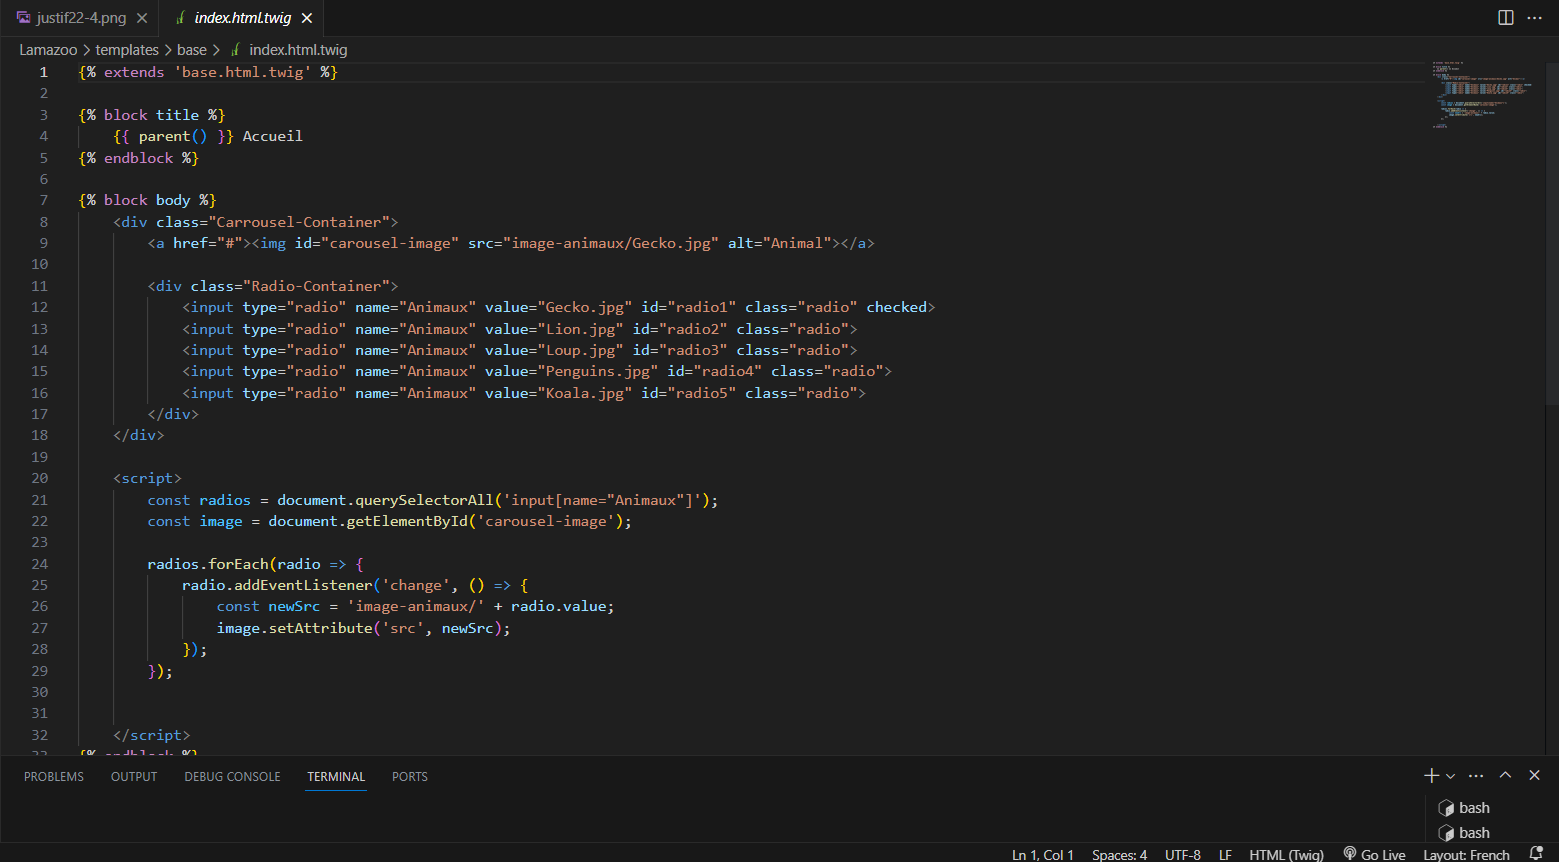Click the UTF-8 encoding selector
1559x862 pixels.
point(1182,854)
